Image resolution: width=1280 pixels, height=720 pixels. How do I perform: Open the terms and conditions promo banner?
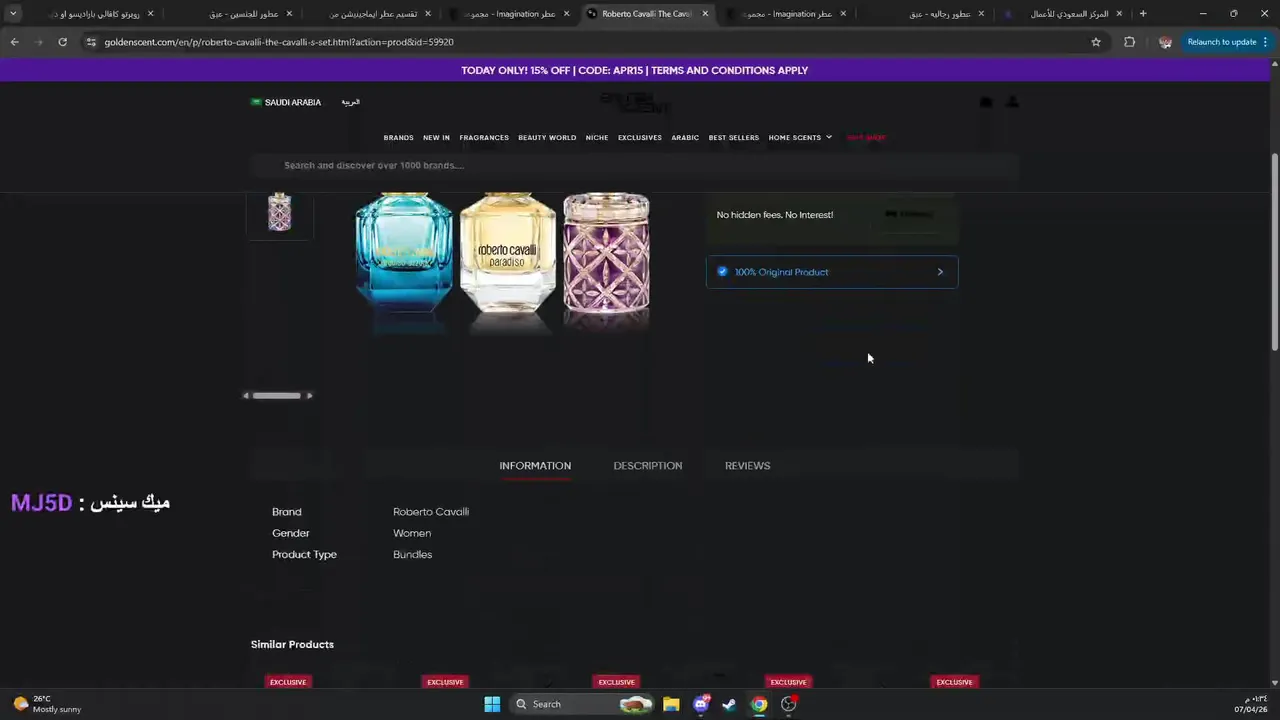click(x=634, y=70)
